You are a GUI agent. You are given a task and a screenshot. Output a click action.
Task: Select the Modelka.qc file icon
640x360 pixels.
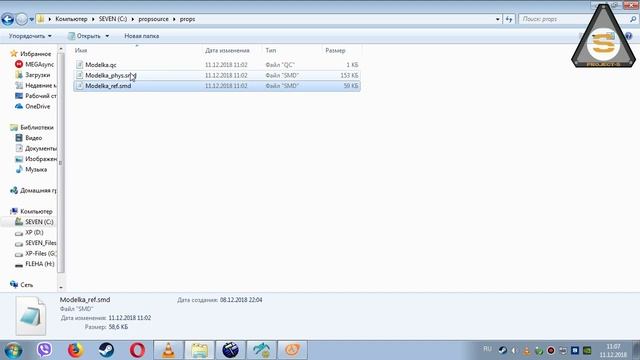(x=80, y=64)
